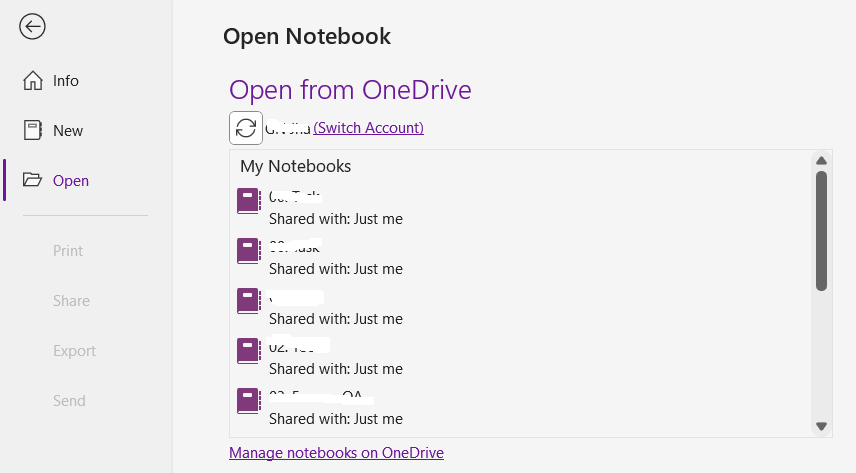Click the My Notebooks heading
The width and height of the screenshot is (856, 473).
pos(295,166)
